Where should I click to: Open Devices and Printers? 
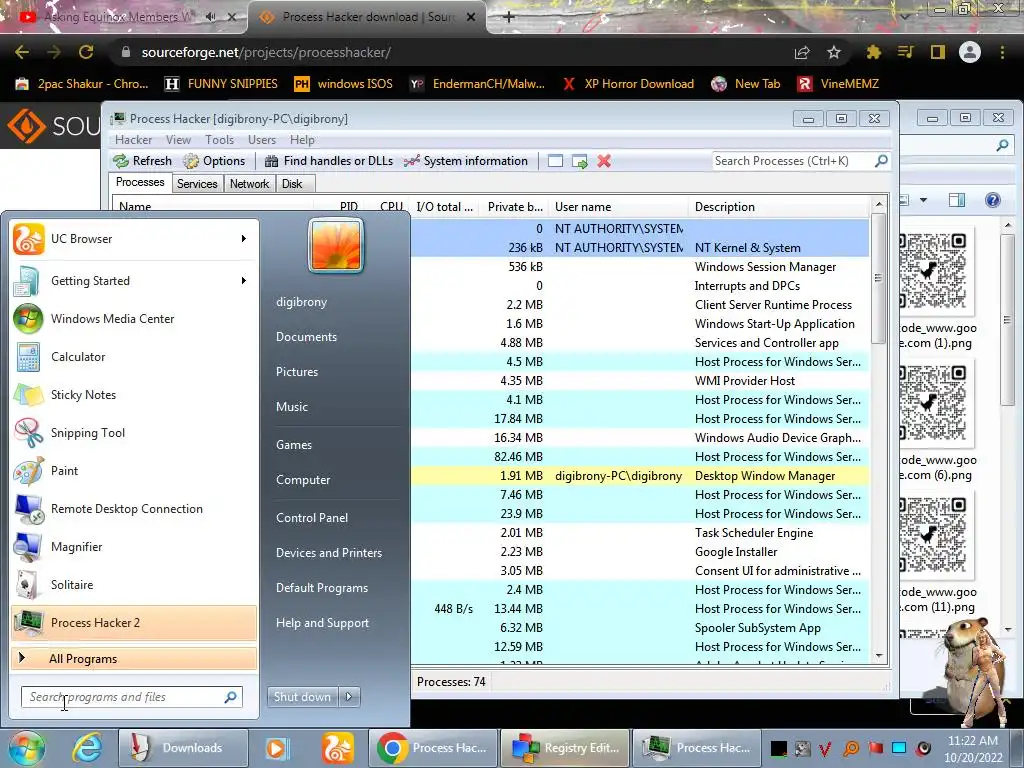click(328, 552)
